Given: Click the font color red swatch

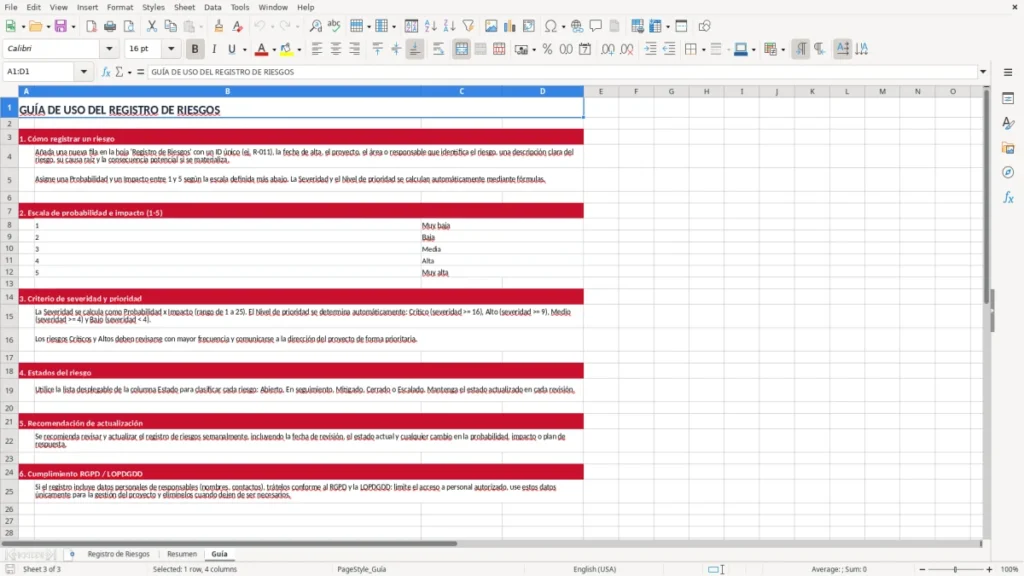Looking at the screenshot, I should [261, 49].
